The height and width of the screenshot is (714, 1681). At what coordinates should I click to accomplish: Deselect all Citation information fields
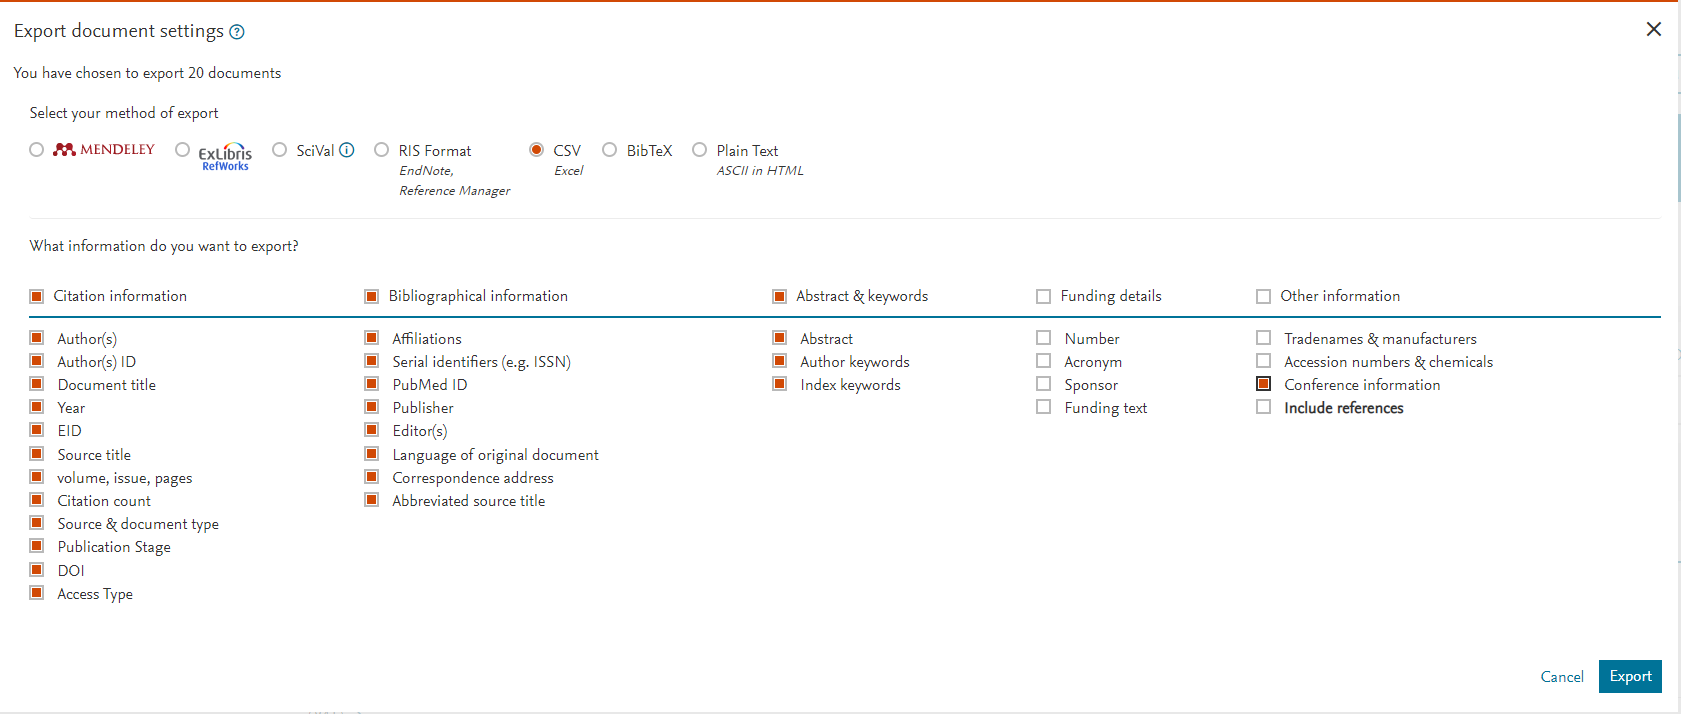(x=37, y=296)
